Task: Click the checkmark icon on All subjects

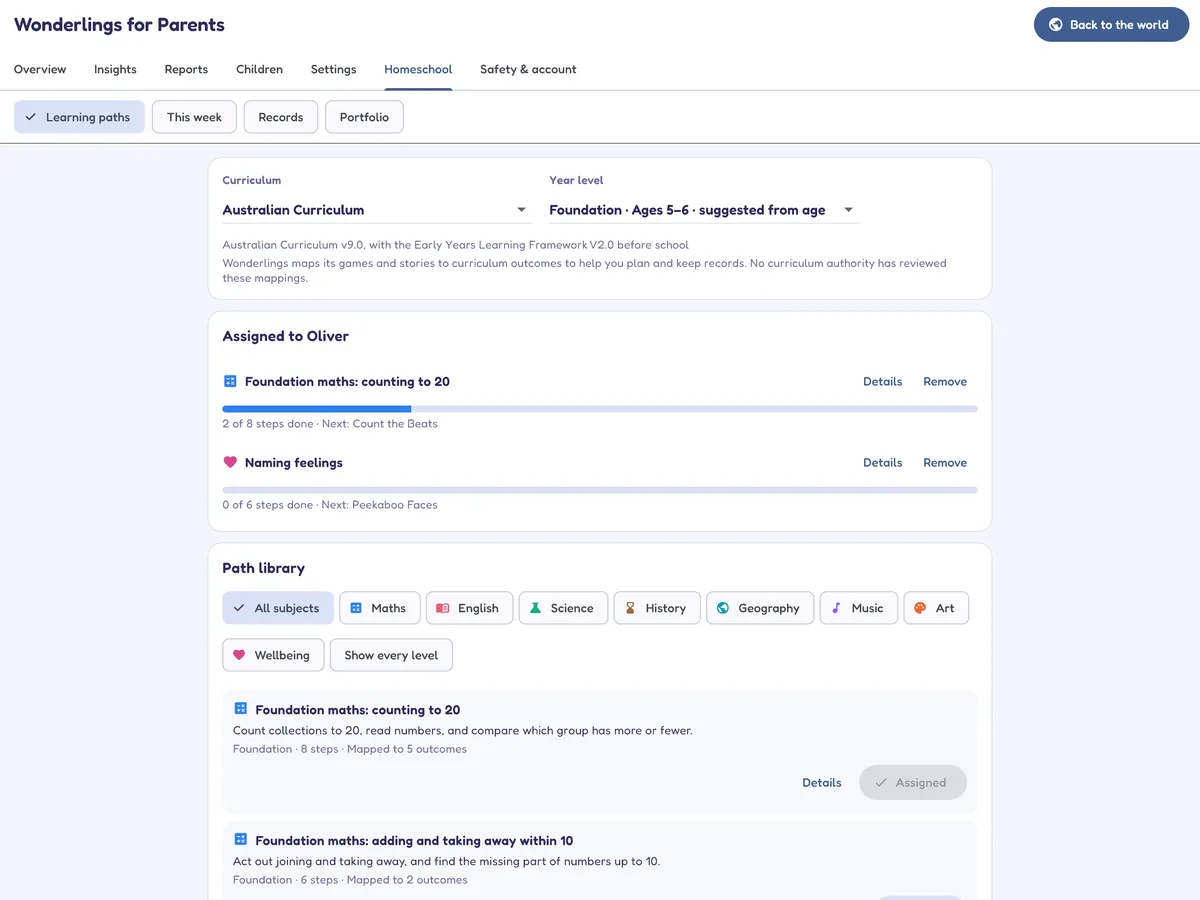Action: (239, 608)
